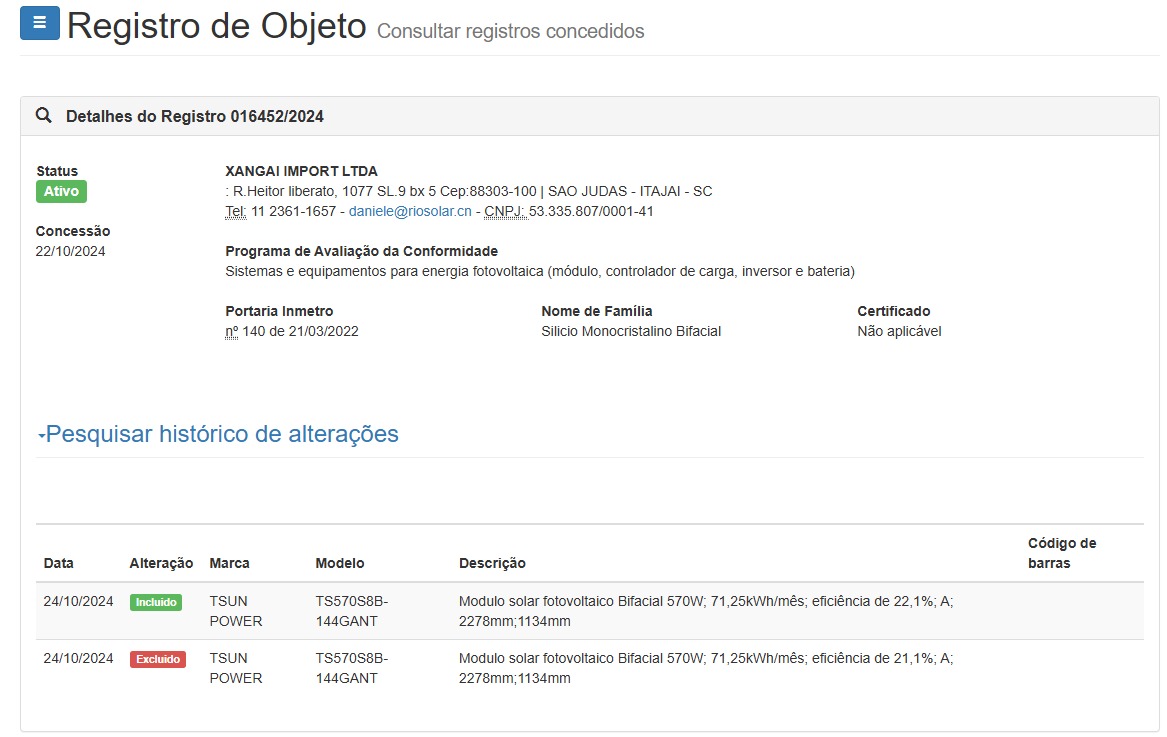Select TSUN POWER in the Incluído row
Image resolution: width=1167 pixels, height=737 pixels.
236,611
